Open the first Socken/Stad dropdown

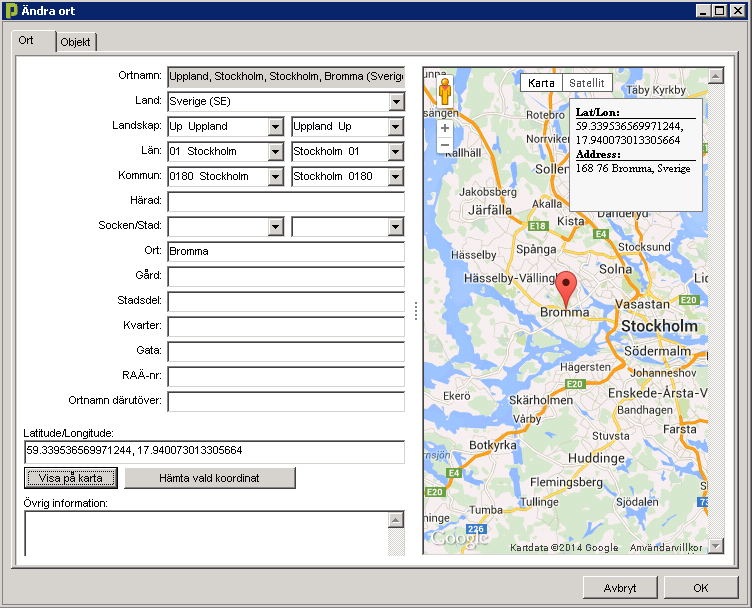point(275,226)
